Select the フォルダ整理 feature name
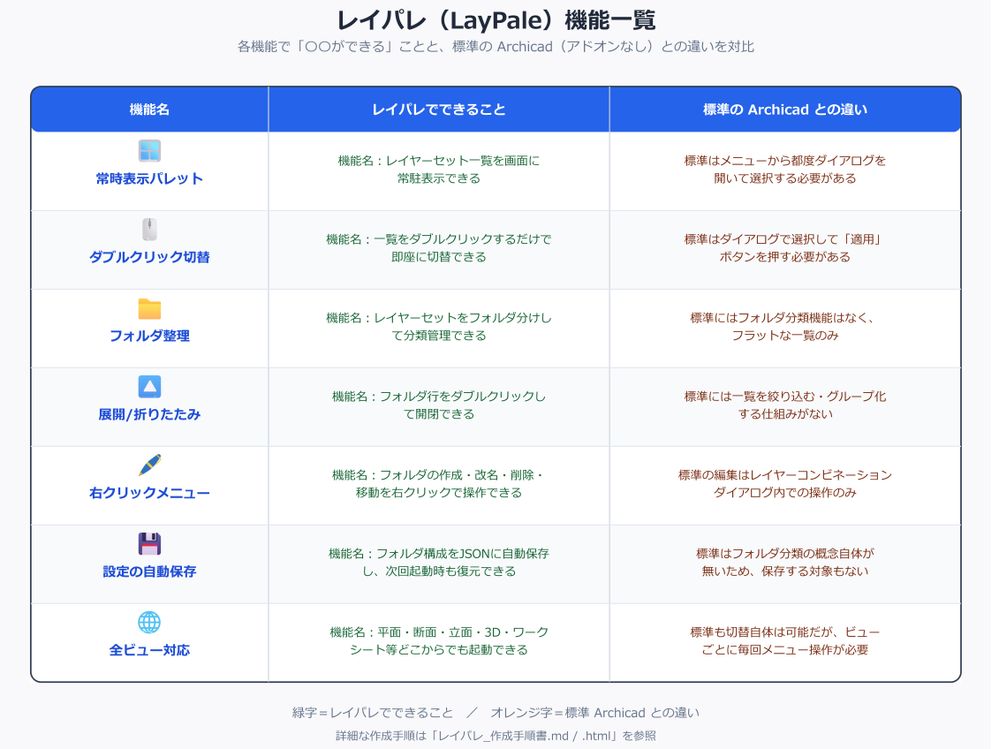This screenshot has height=749, width=999. (150, 336)
